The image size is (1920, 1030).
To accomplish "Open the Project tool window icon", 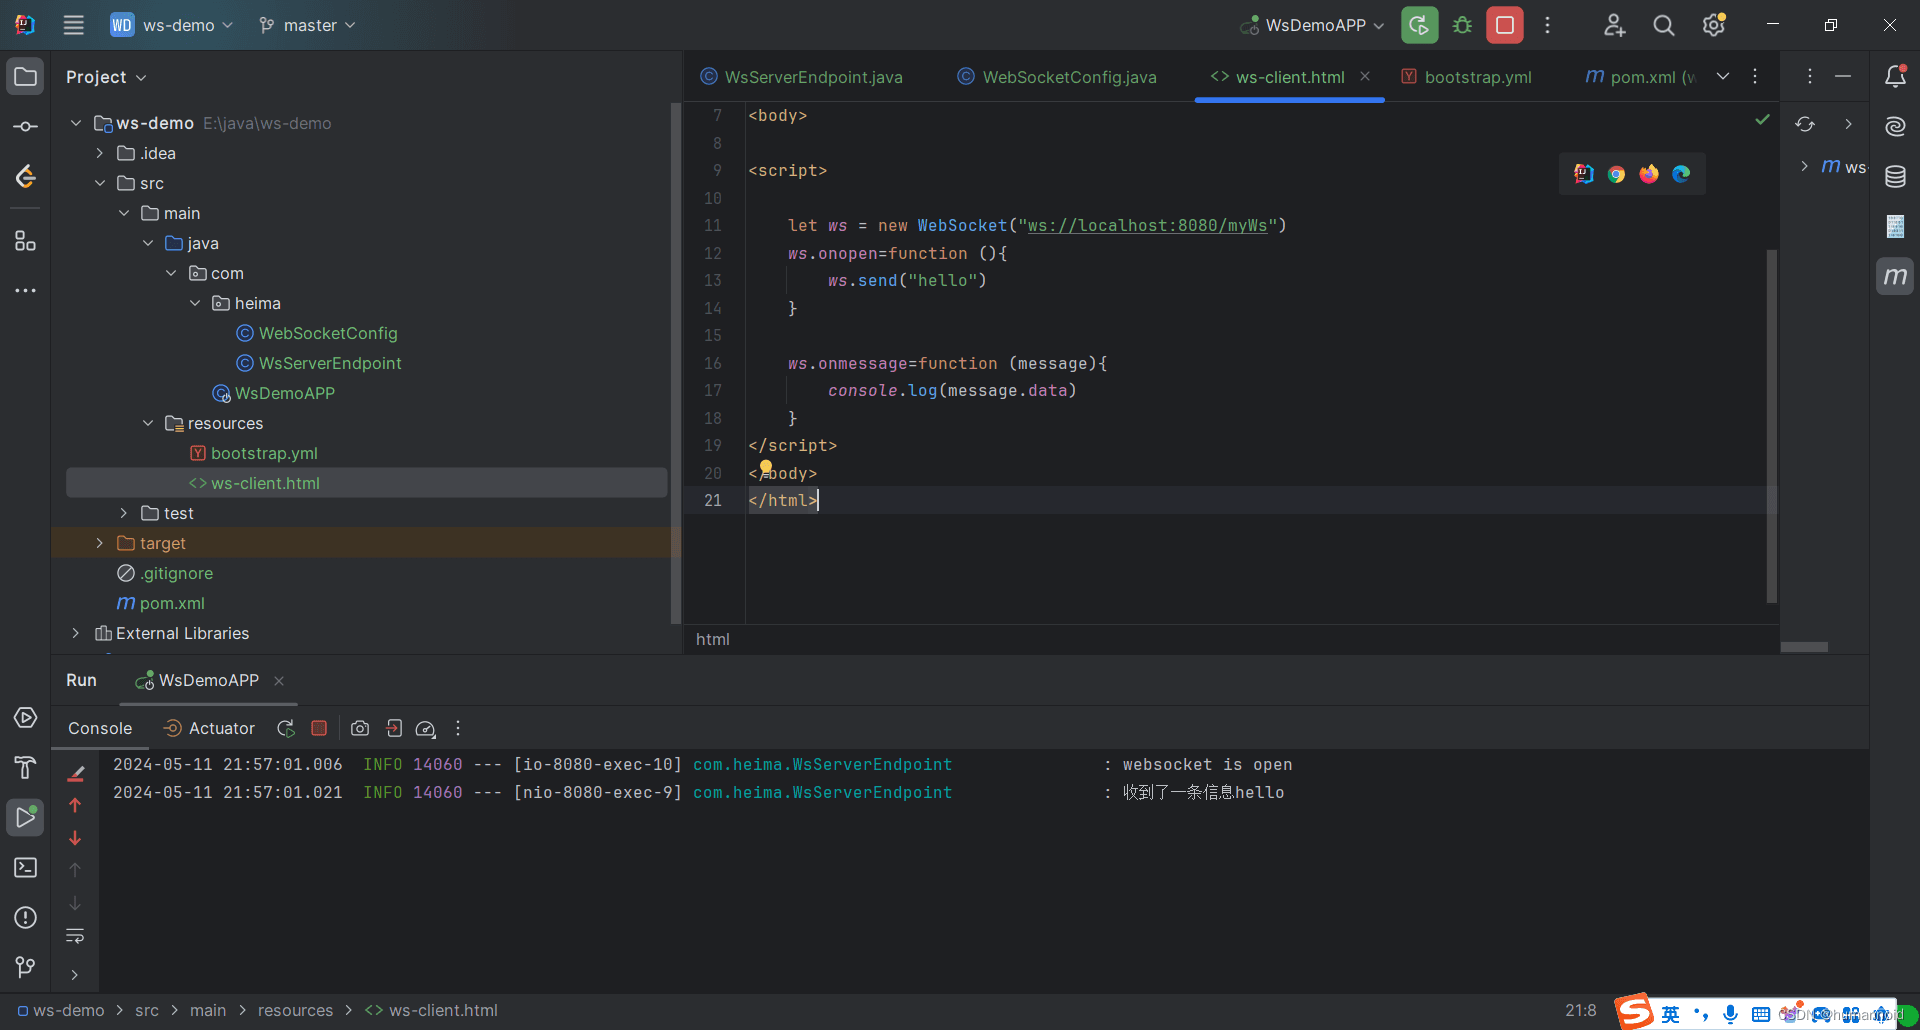I will click(x=26, y=77).
